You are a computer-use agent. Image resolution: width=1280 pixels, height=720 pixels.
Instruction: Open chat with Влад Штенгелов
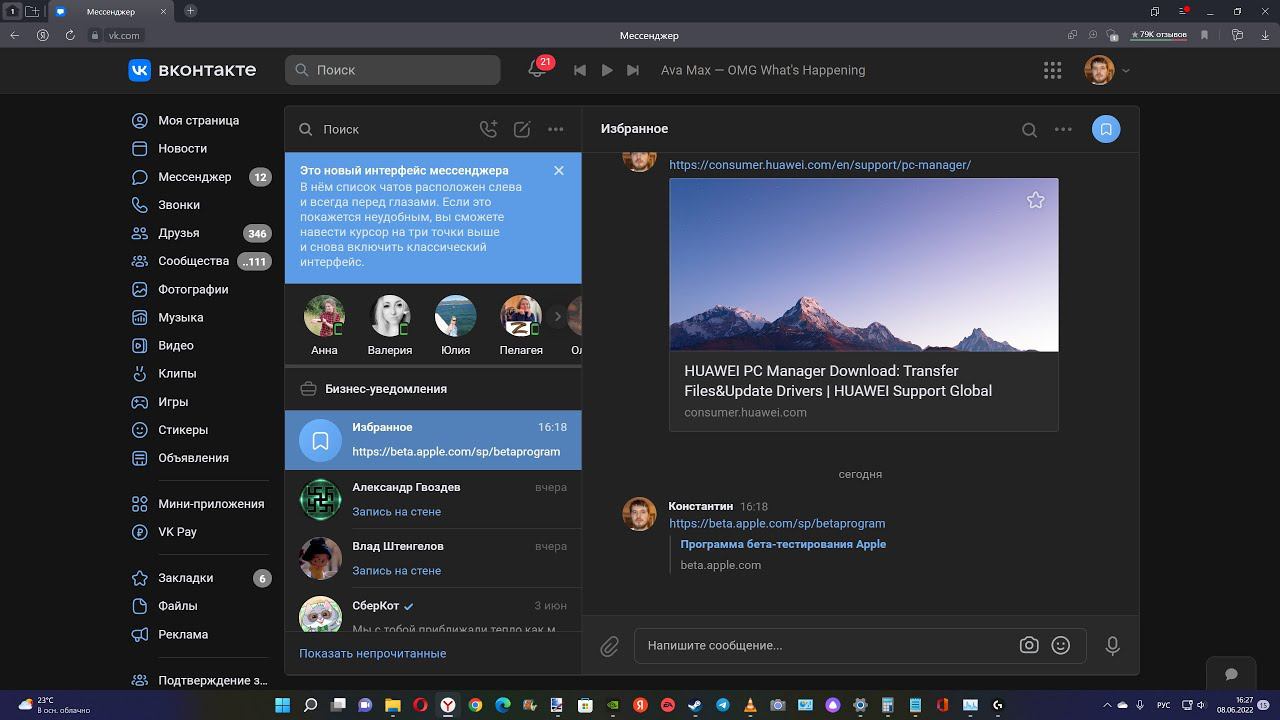433,558
